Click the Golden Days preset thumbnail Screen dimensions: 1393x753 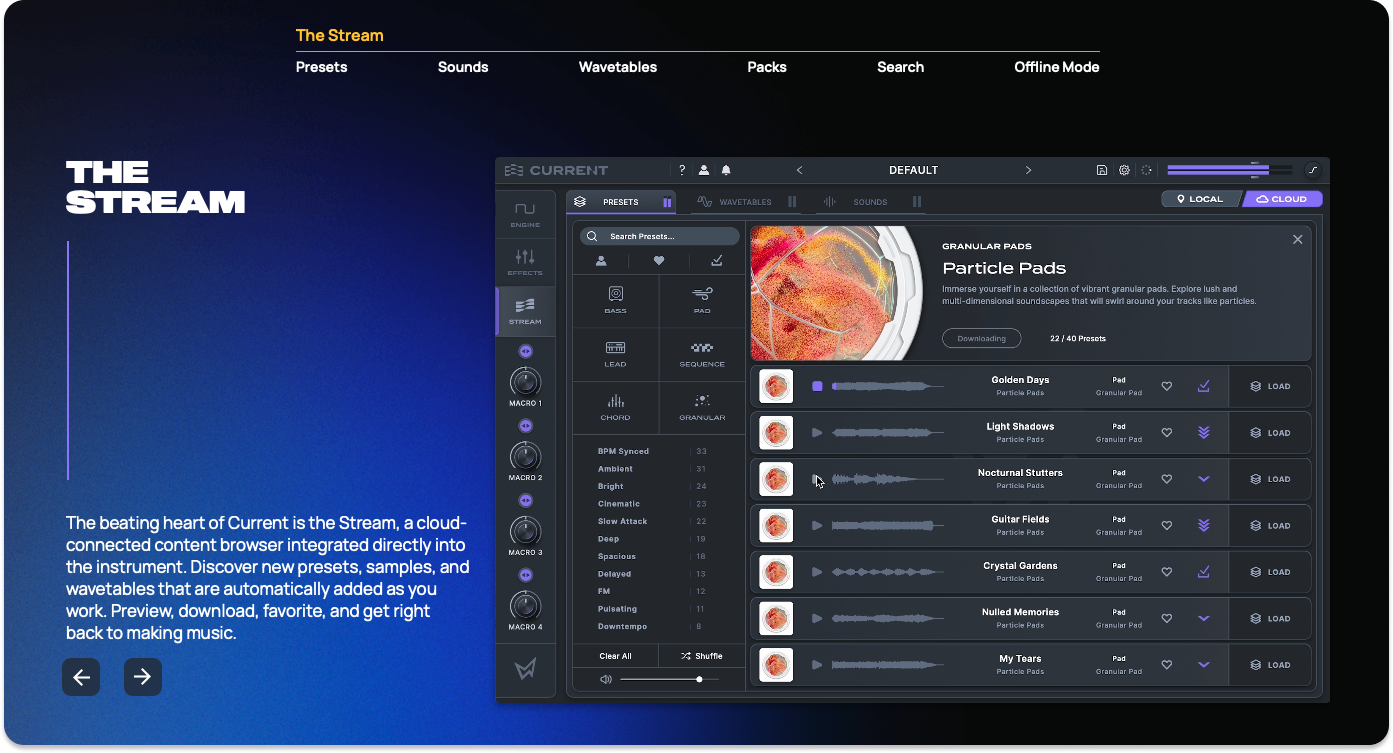tap(776, 386)
